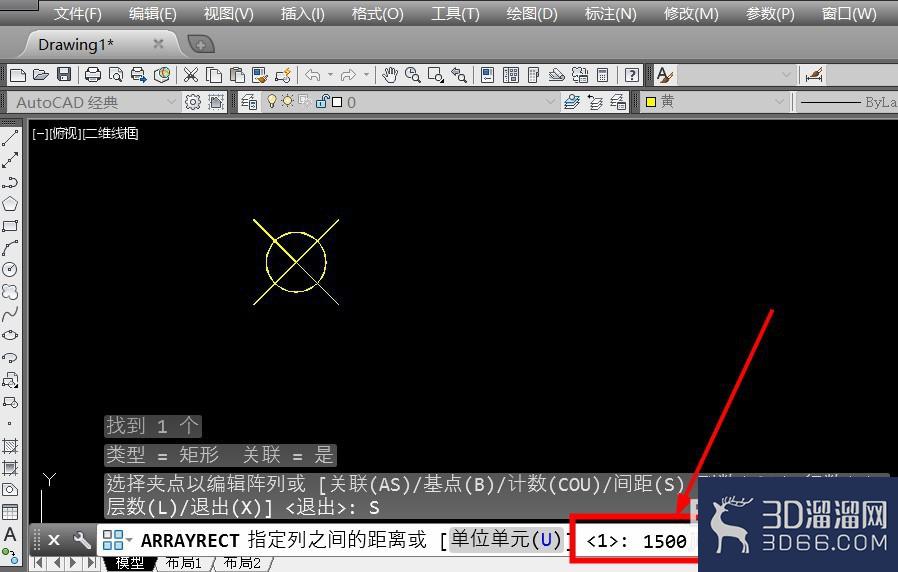The height and width of the screenshot is (572, 898).
Task: Select the Line tool in Draw toolbar
Action: pyautogui.click(x=10, y=137)
